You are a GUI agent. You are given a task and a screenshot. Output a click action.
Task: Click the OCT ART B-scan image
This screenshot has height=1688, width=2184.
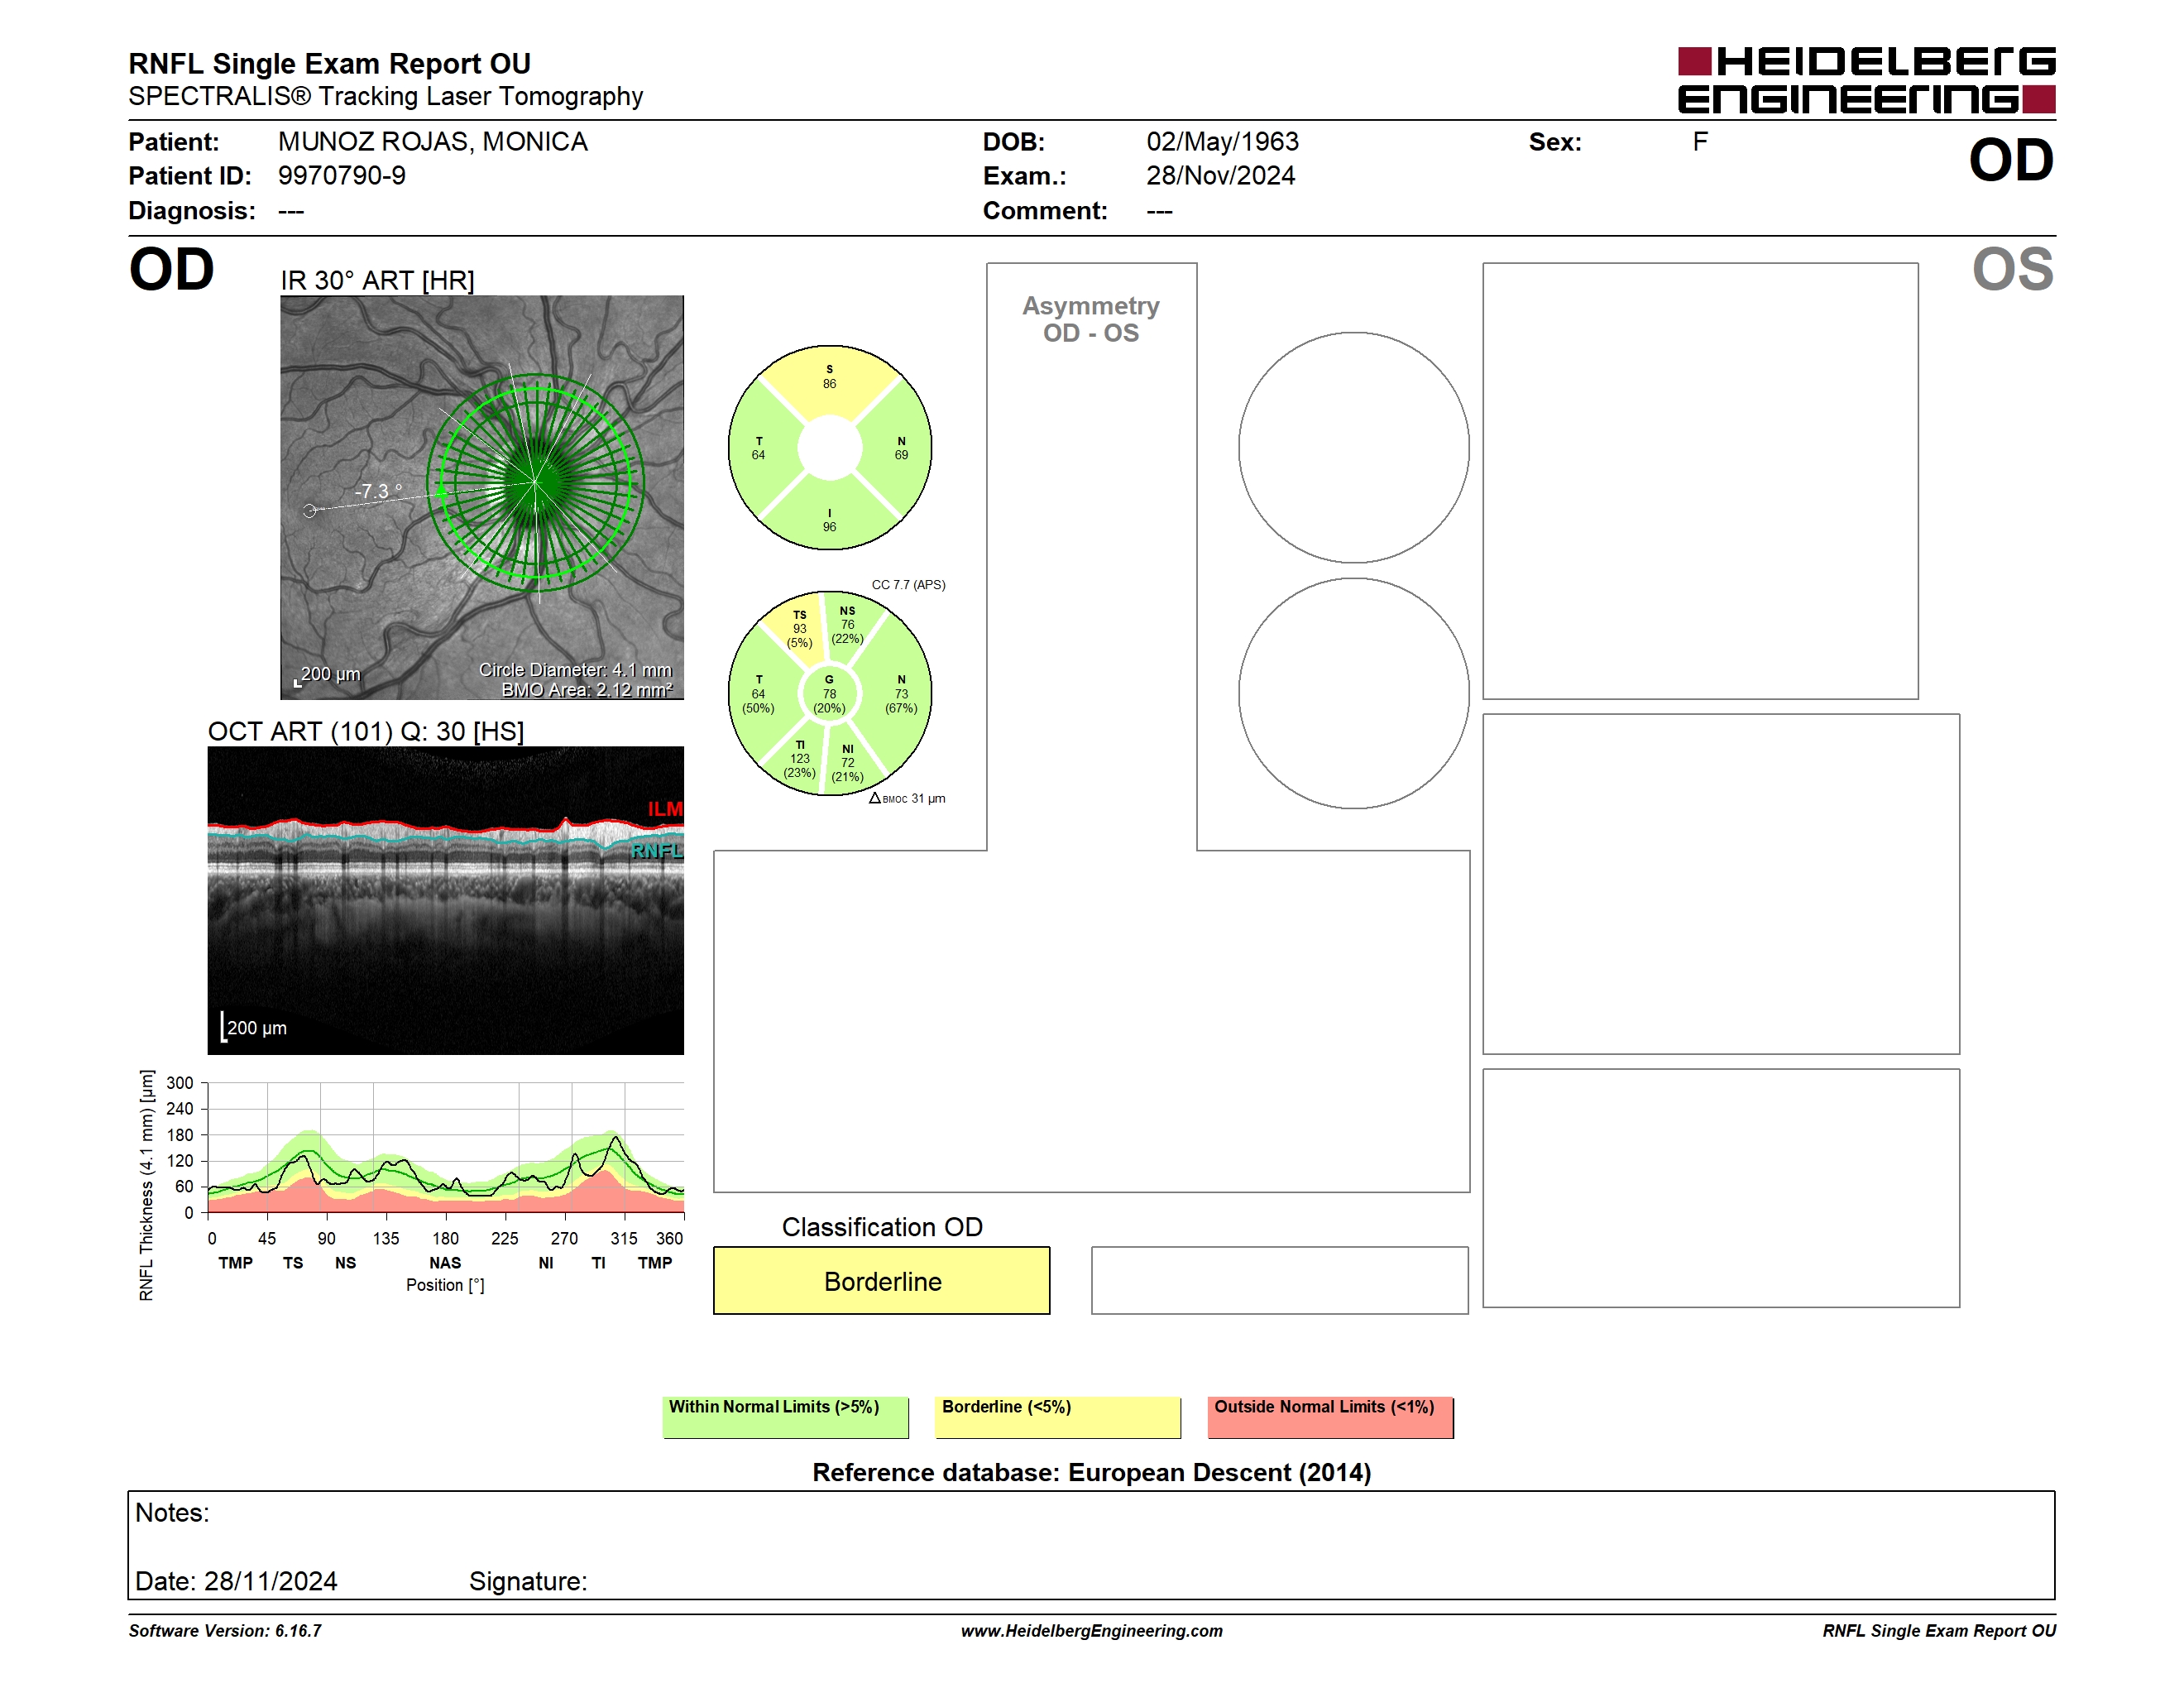tap(446, 900)
